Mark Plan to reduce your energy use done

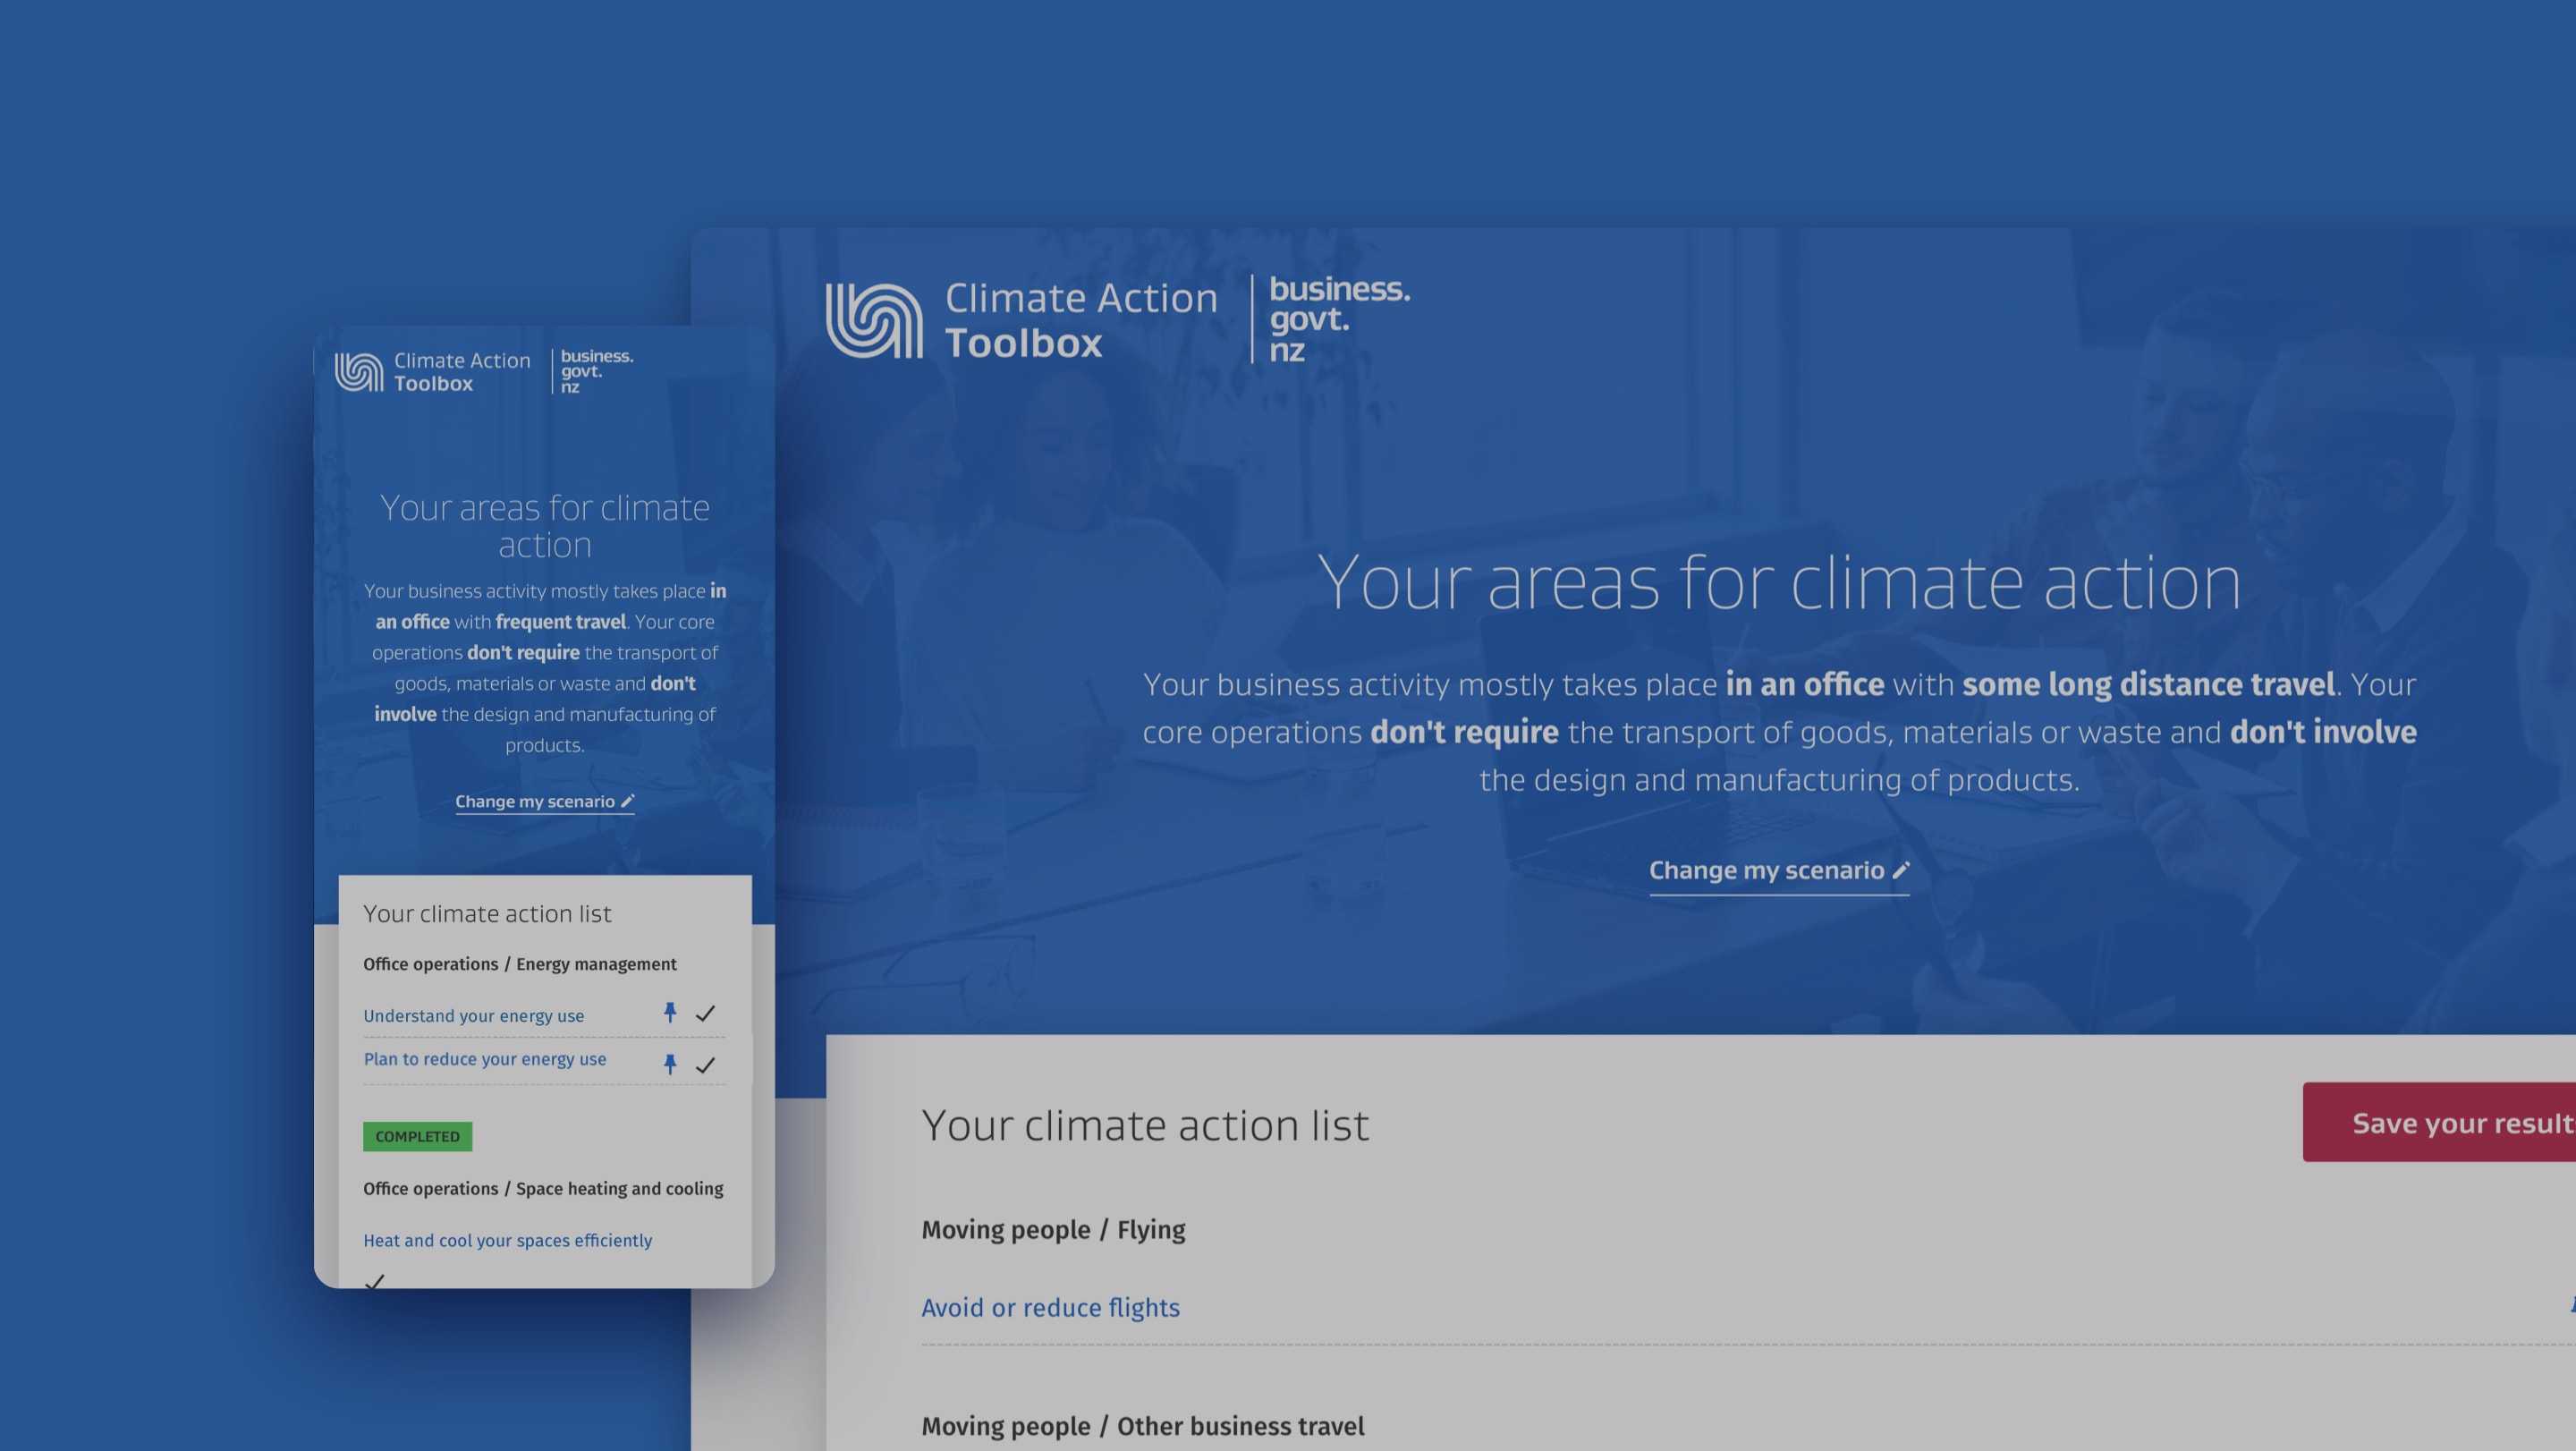point(705,1065)
